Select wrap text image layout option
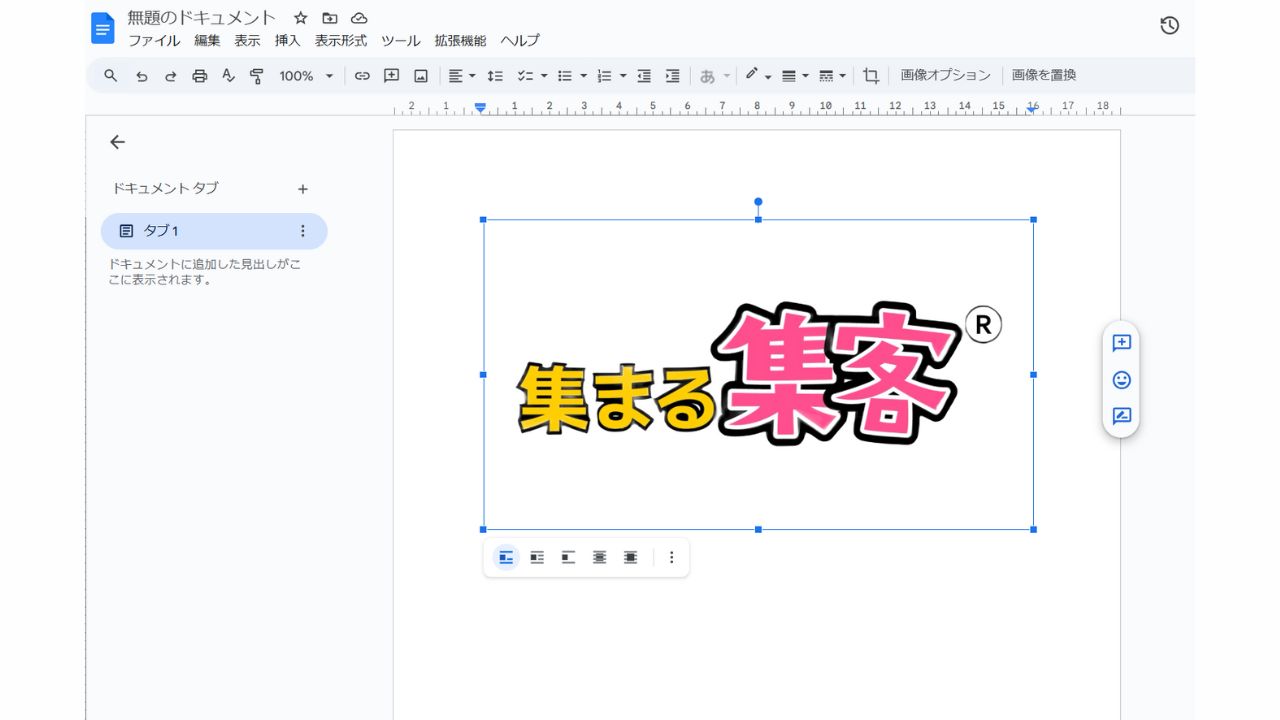The image size is (1280, 720). coord(537,558)
